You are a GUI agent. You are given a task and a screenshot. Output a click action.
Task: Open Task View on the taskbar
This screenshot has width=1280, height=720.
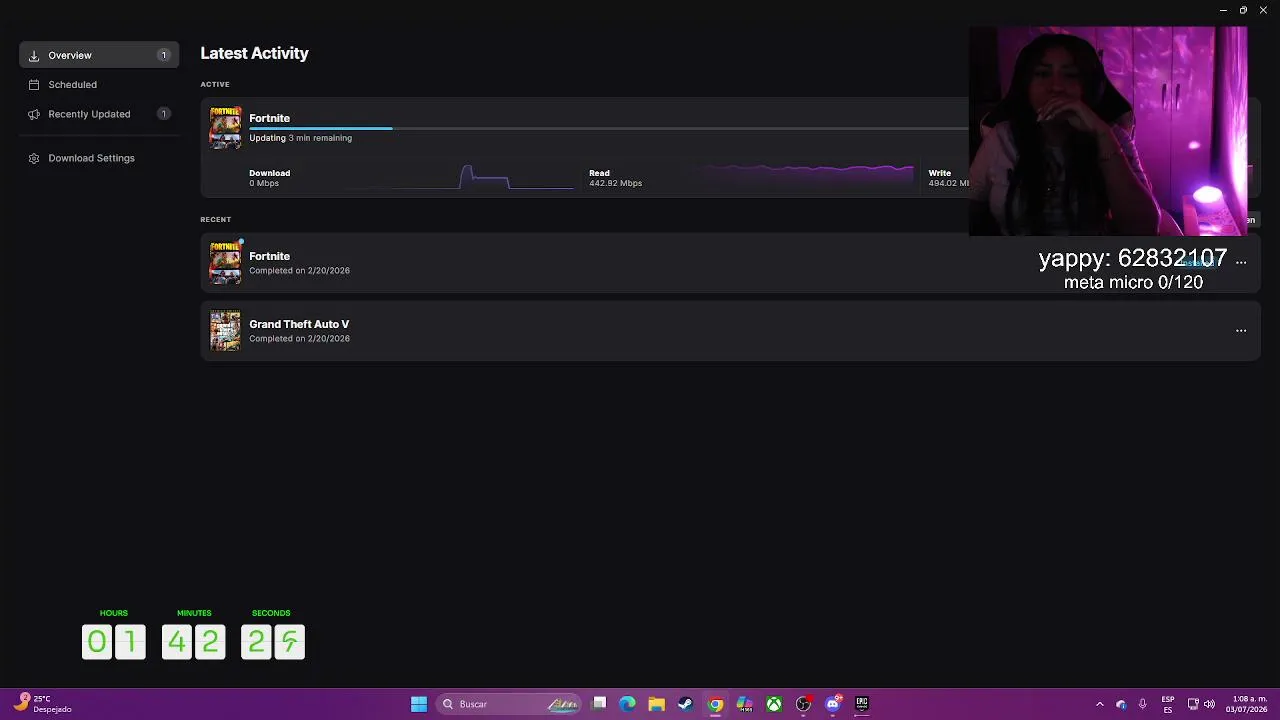pos(599,704)
